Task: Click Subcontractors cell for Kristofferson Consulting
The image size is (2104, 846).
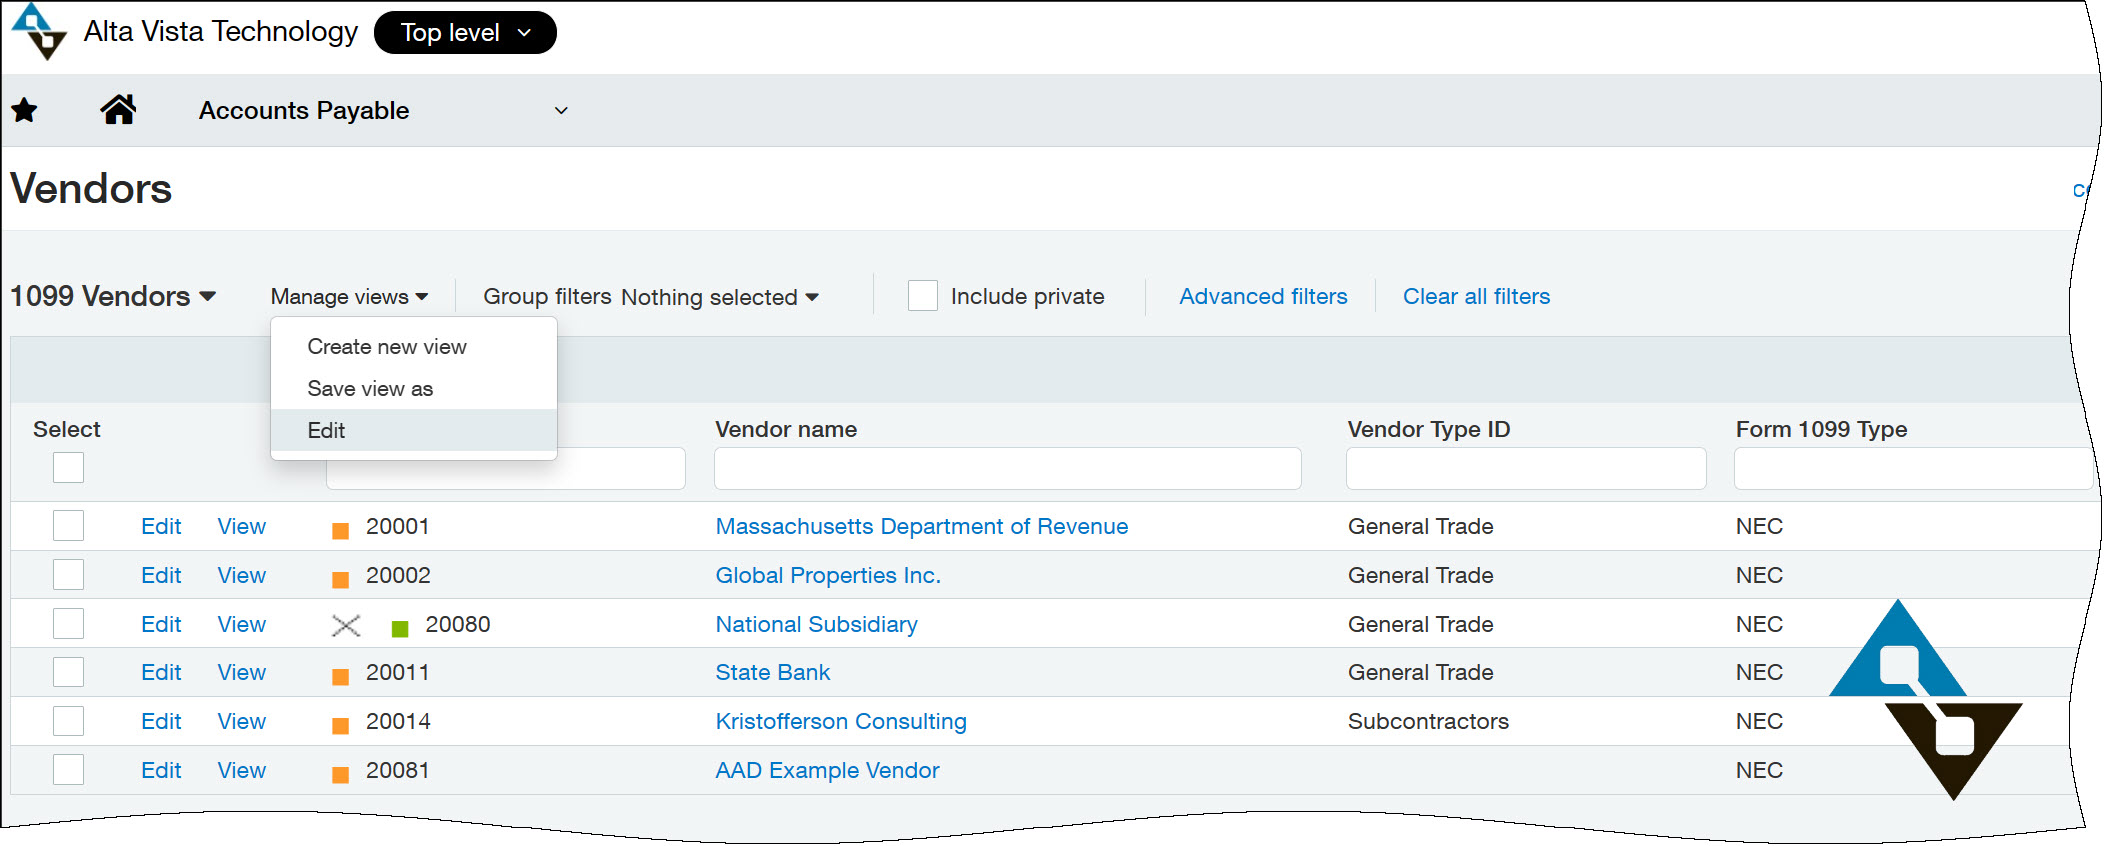Action: 1428,721
